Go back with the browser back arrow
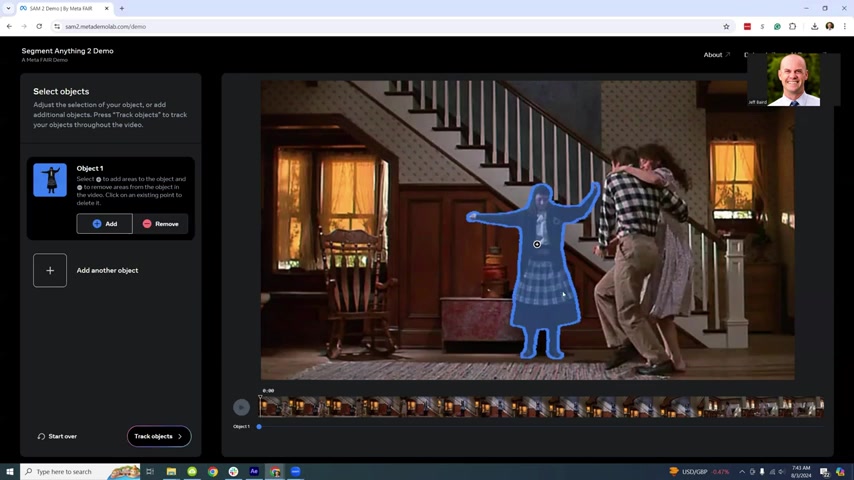The image size is (854, 480). tap(9, 26)
